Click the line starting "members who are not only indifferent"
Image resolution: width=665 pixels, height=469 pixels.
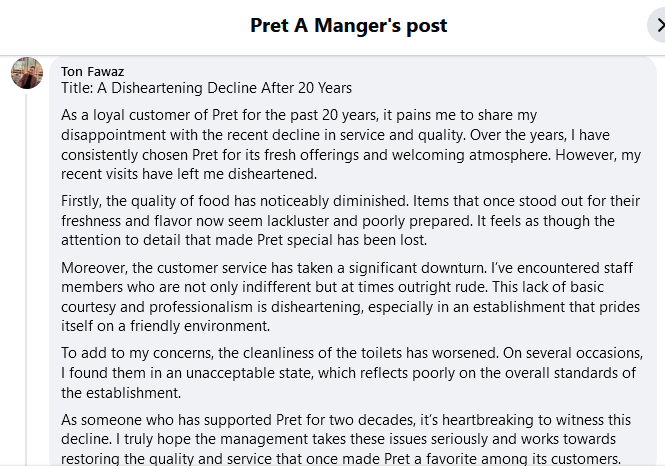[333, 287]
